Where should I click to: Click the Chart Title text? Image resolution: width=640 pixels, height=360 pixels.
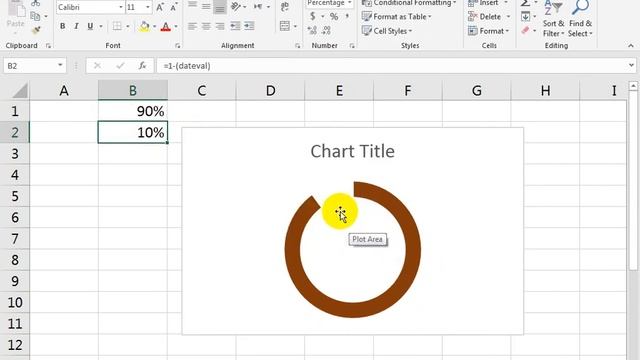[353, 151]
